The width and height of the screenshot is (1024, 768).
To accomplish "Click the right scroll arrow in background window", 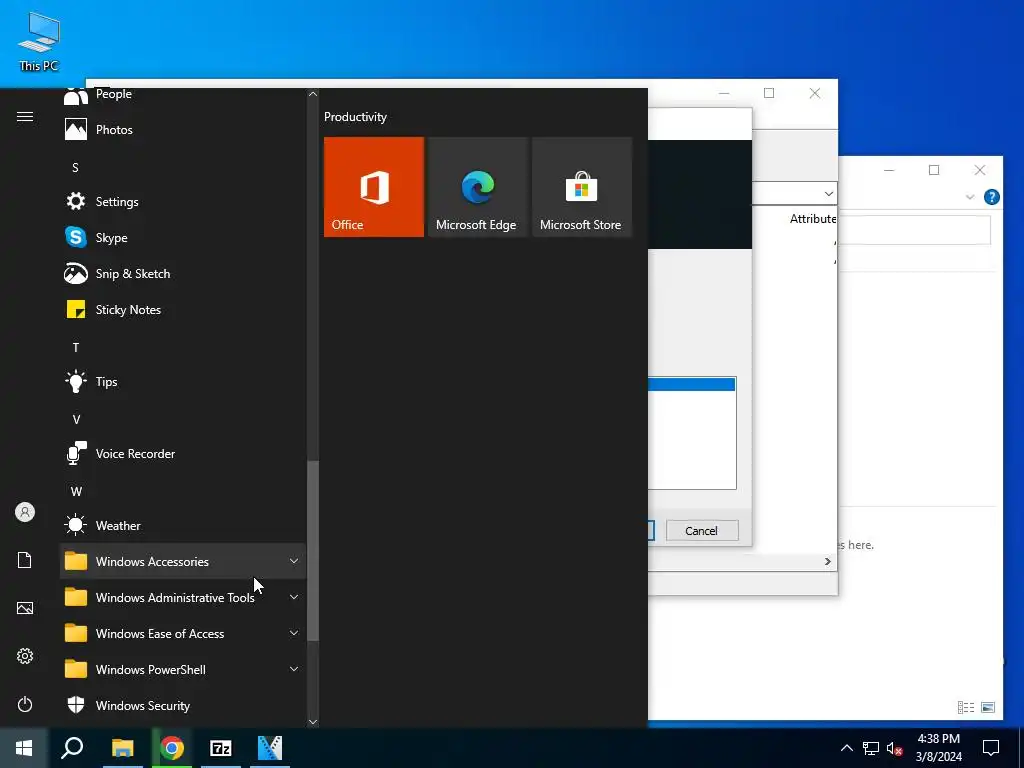I will coord(827,562).
